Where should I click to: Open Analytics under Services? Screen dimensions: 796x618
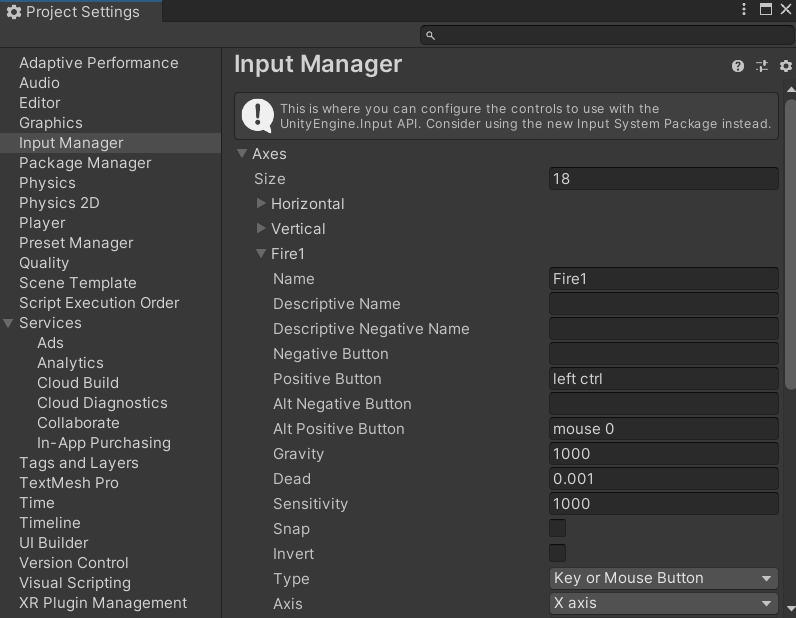pos(71,363)
